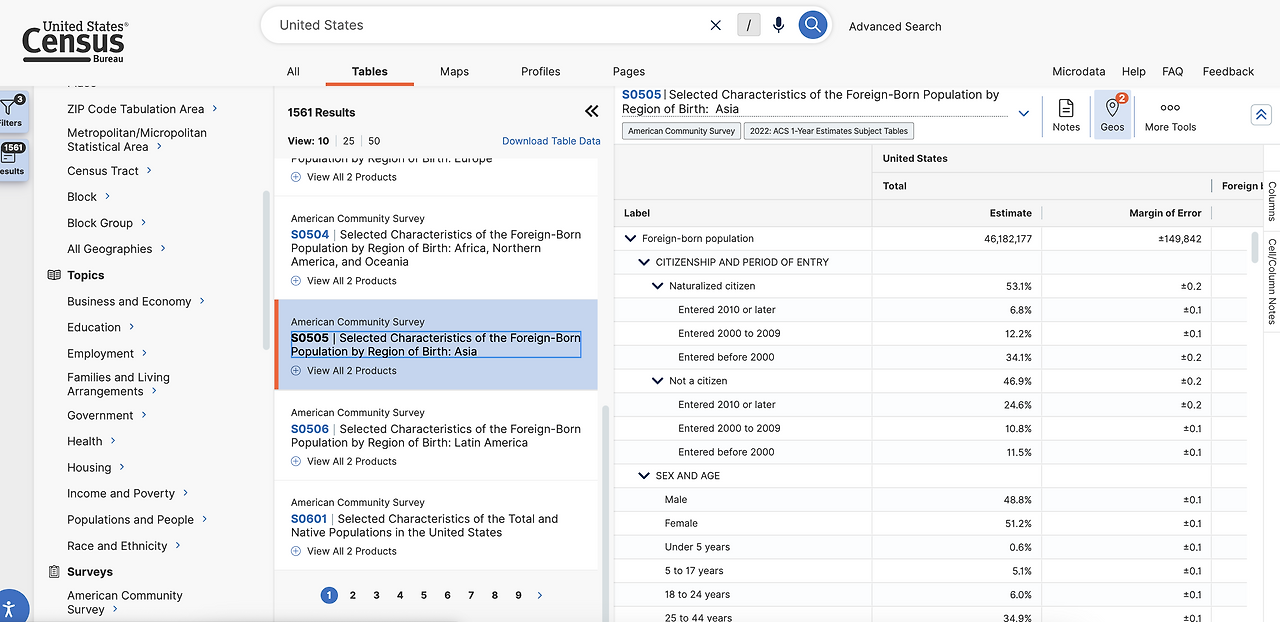Clear the search box text
The width and height of the screenshot is (1280, 622).
coord(715,25)
